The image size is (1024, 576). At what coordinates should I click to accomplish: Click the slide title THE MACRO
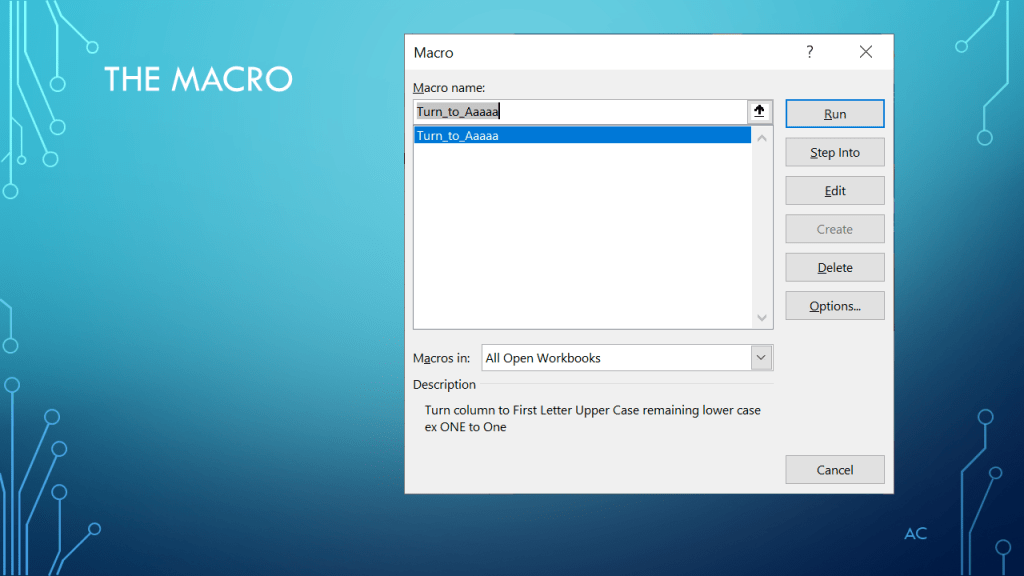click(x=198, y=79)
